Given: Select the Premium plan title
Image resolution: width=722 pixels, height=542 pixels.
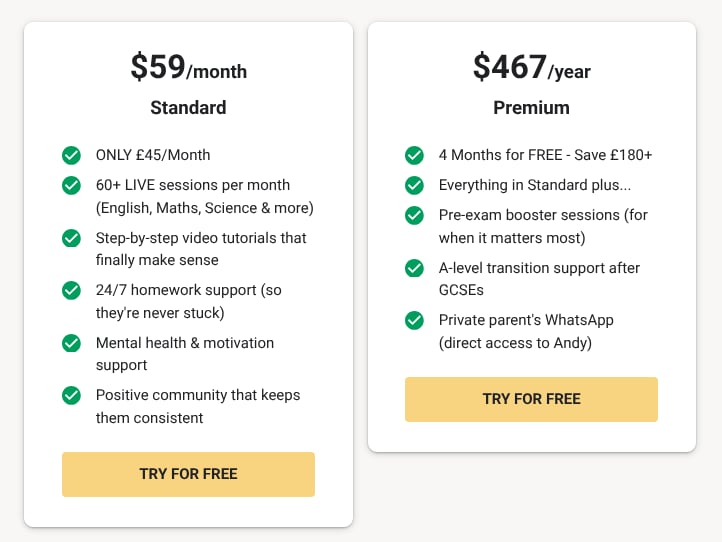Looking at the screenshot, I should coord(531,107).
